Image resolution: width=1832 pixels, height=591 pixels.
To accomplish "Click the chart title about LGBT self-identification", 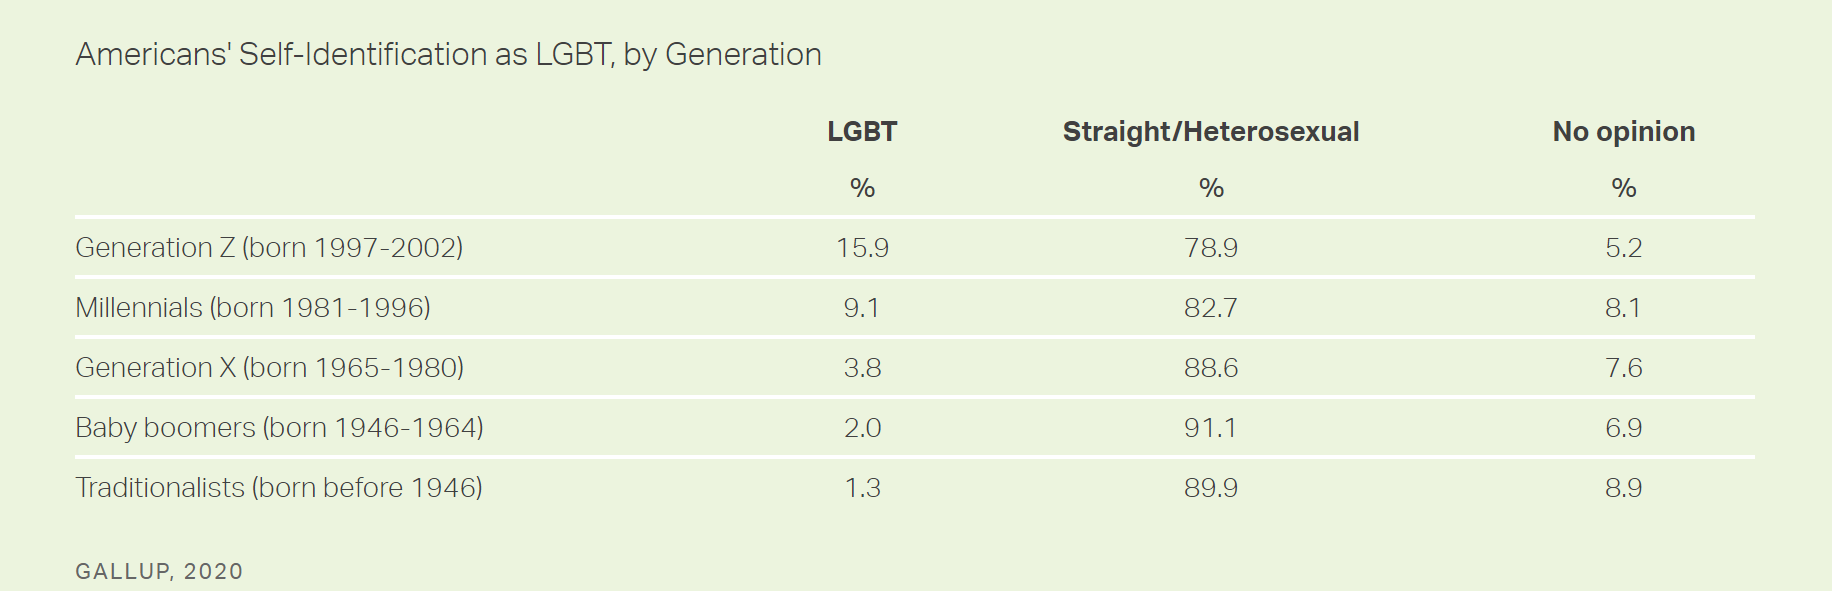I will (x=448, y=54).
